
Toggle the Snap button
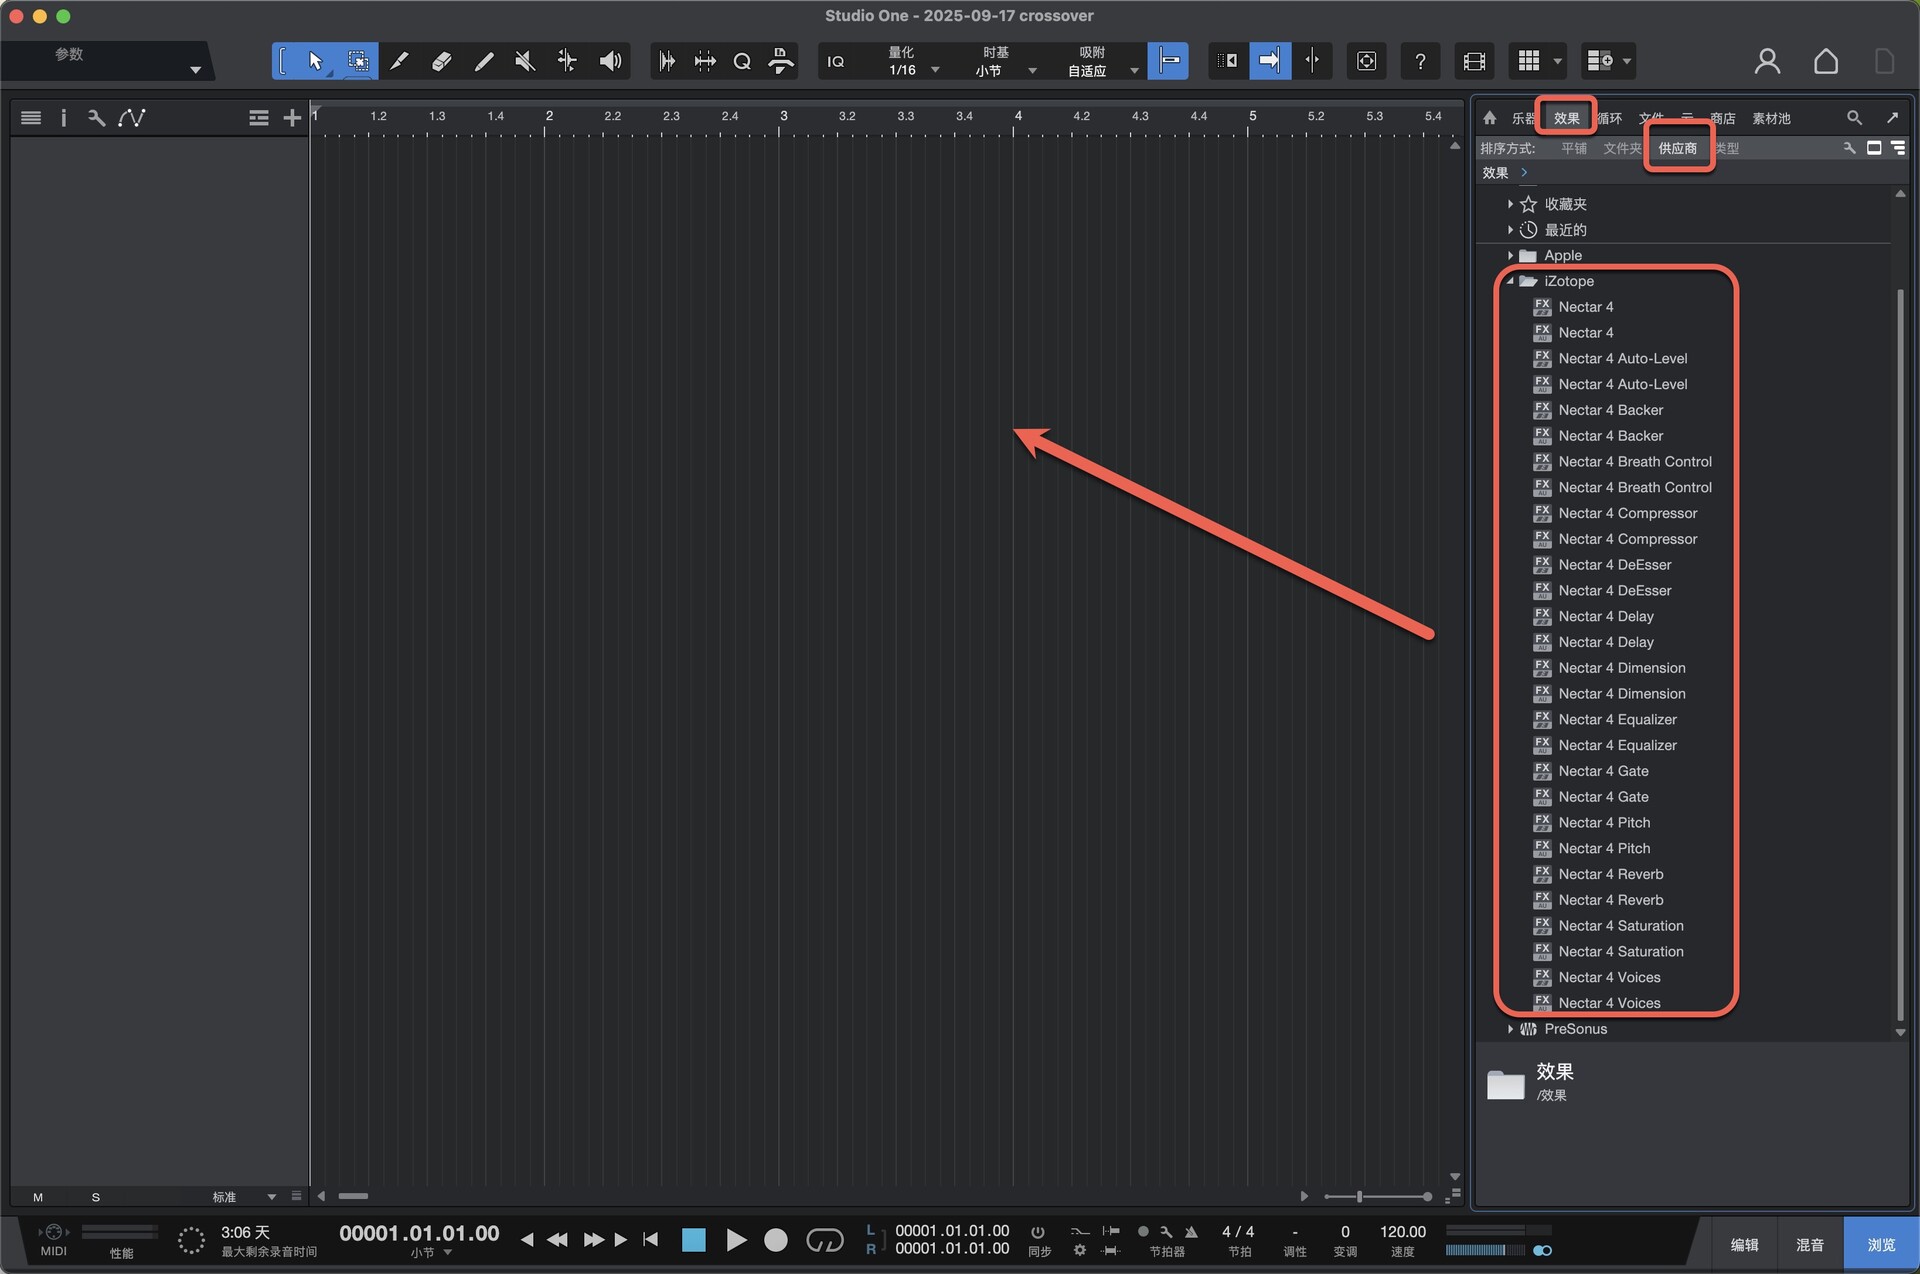click(1168, 61)
